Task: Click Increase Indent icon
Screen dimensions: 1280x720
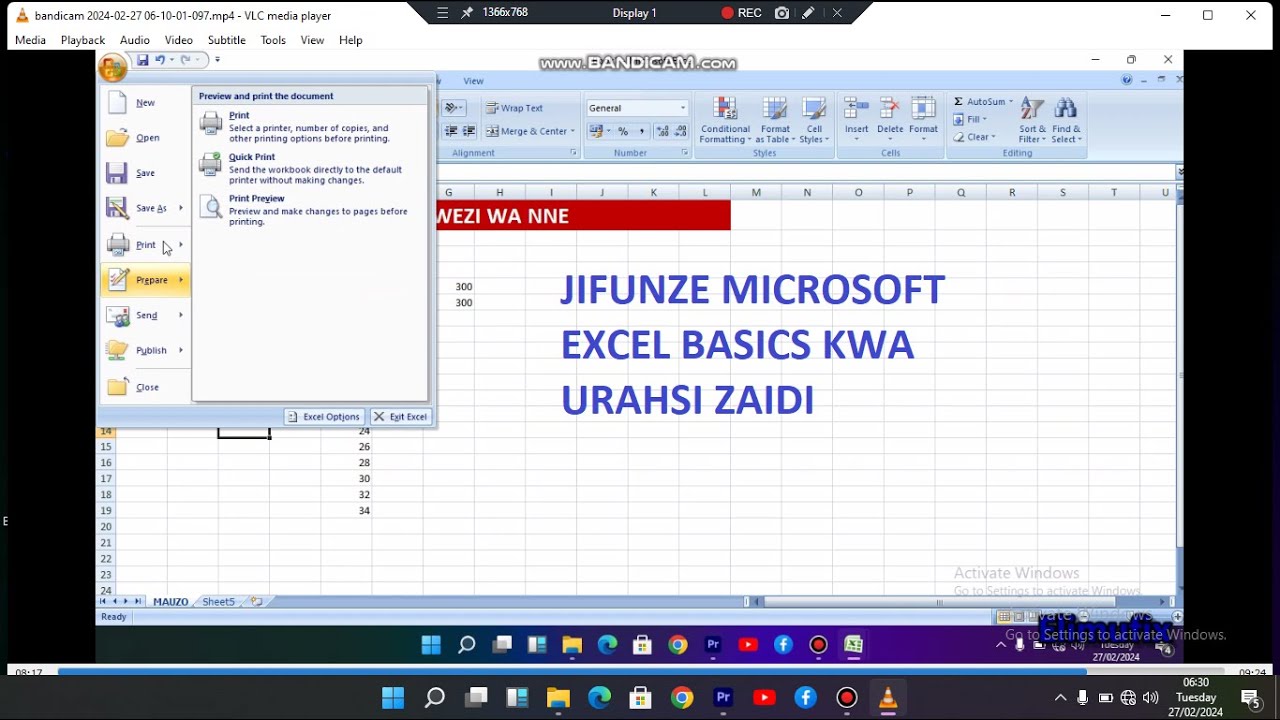Action: 468,131
